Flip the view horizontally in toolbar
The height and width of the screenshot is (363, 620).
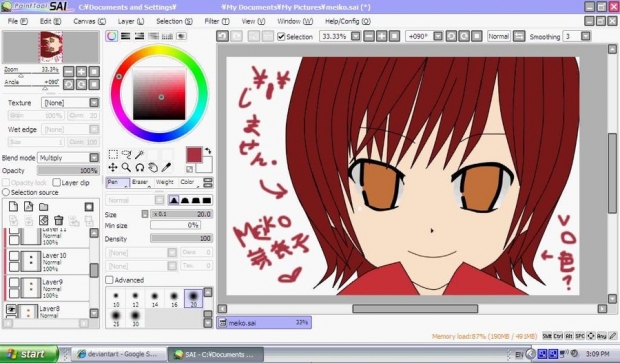(x=519, y=36)
